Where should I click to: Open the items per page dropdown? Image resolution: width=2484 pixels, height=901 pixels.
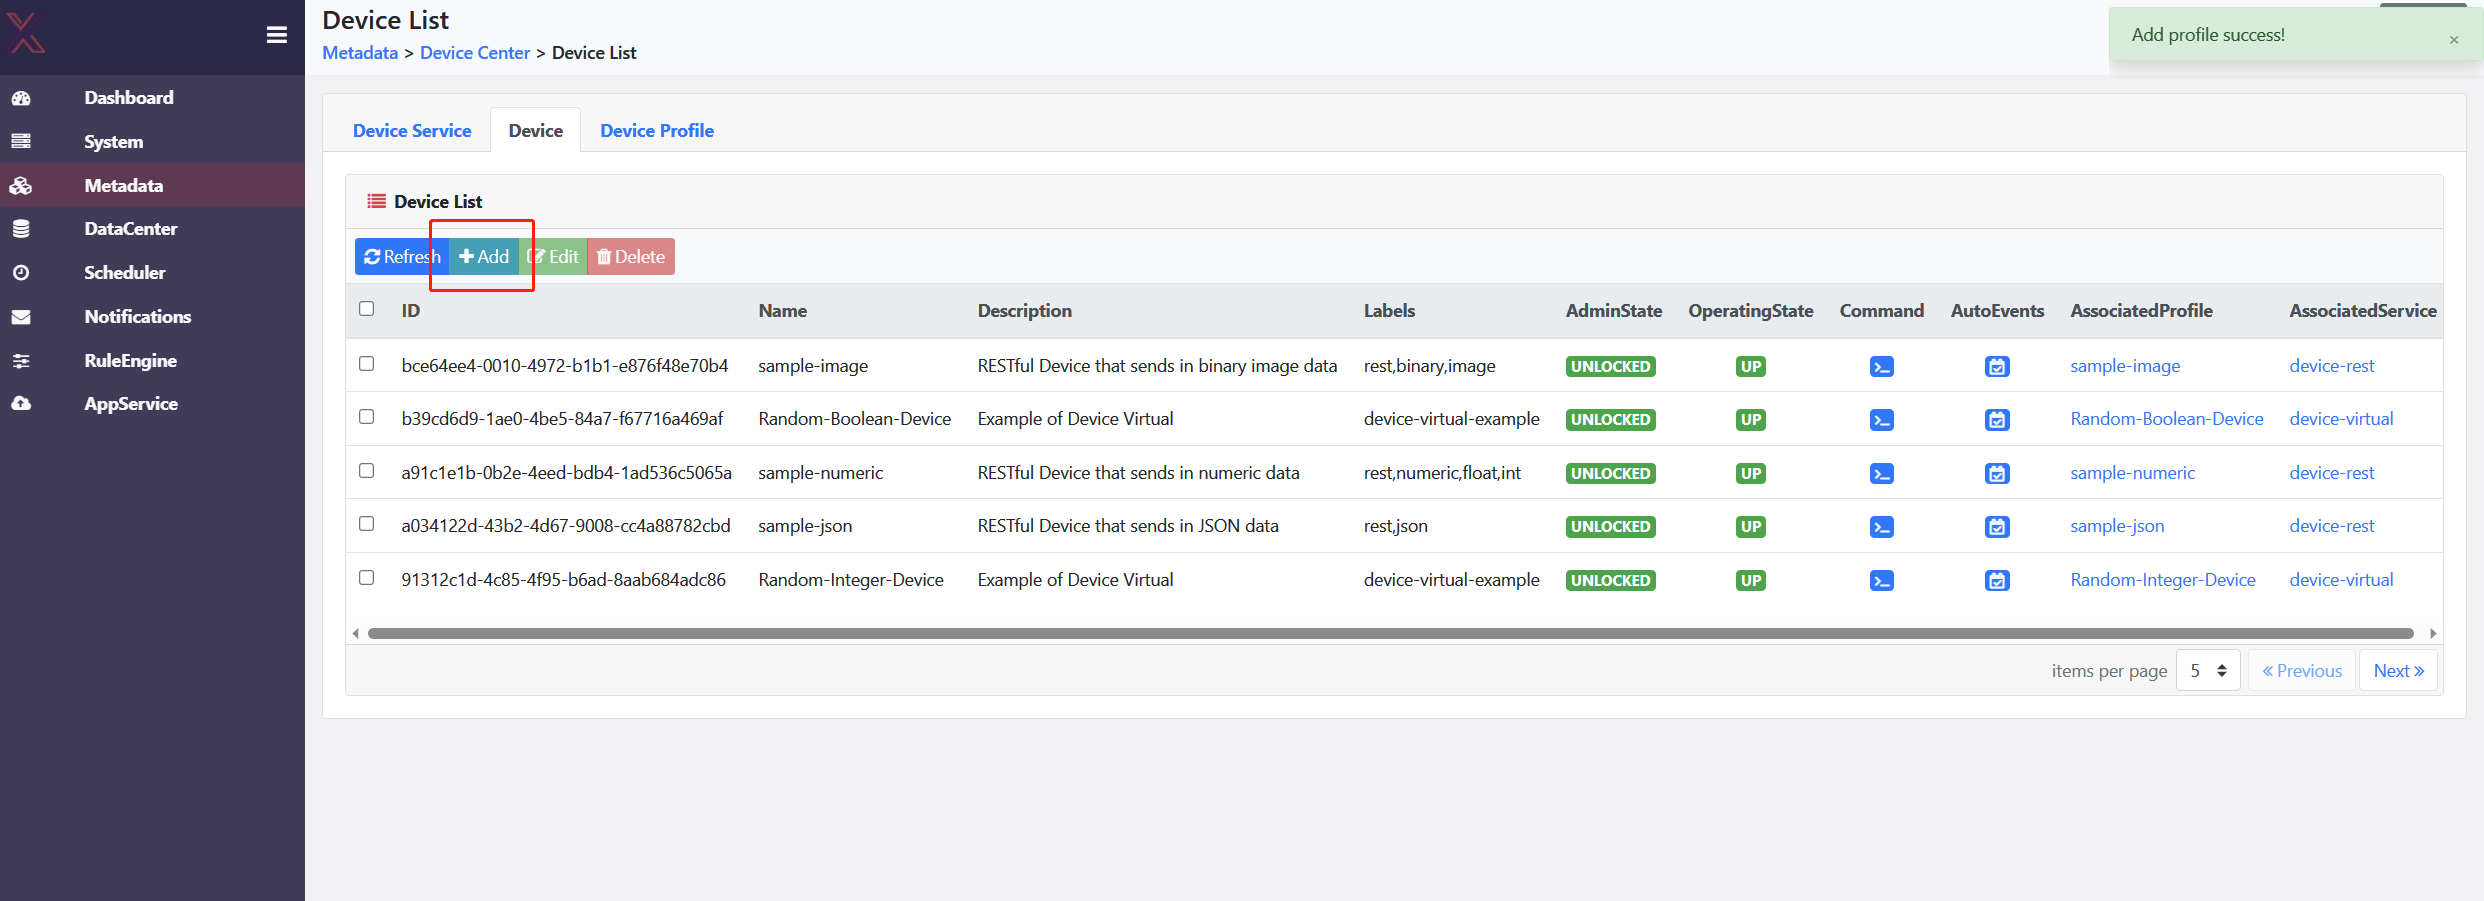[x=2208, y=670]
